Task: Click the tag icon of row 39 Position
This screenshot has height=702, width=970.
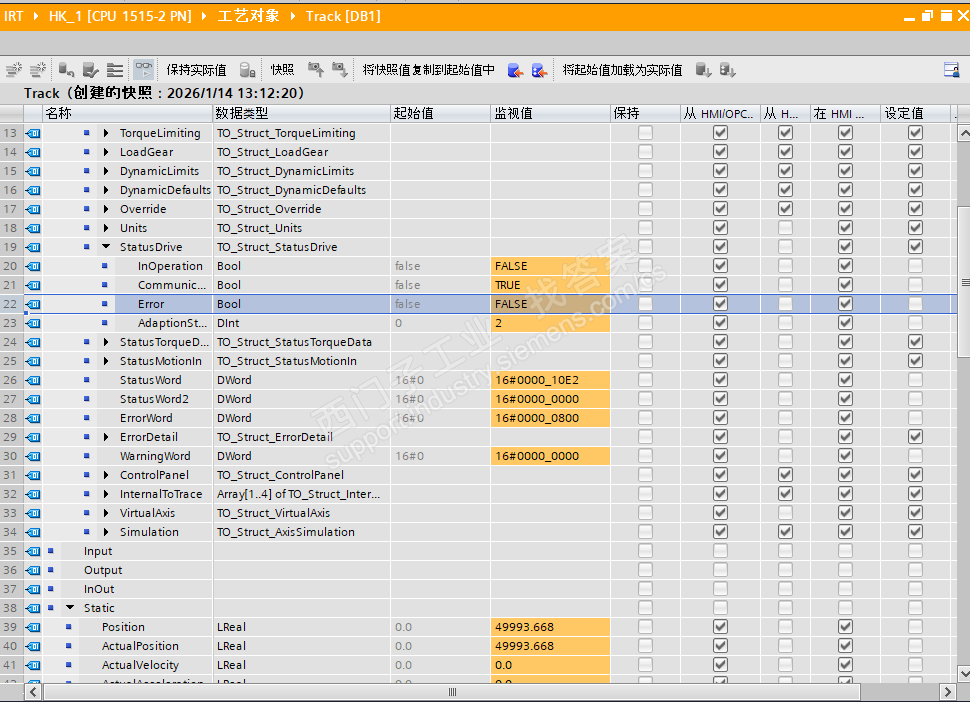Action: (33, 627)
